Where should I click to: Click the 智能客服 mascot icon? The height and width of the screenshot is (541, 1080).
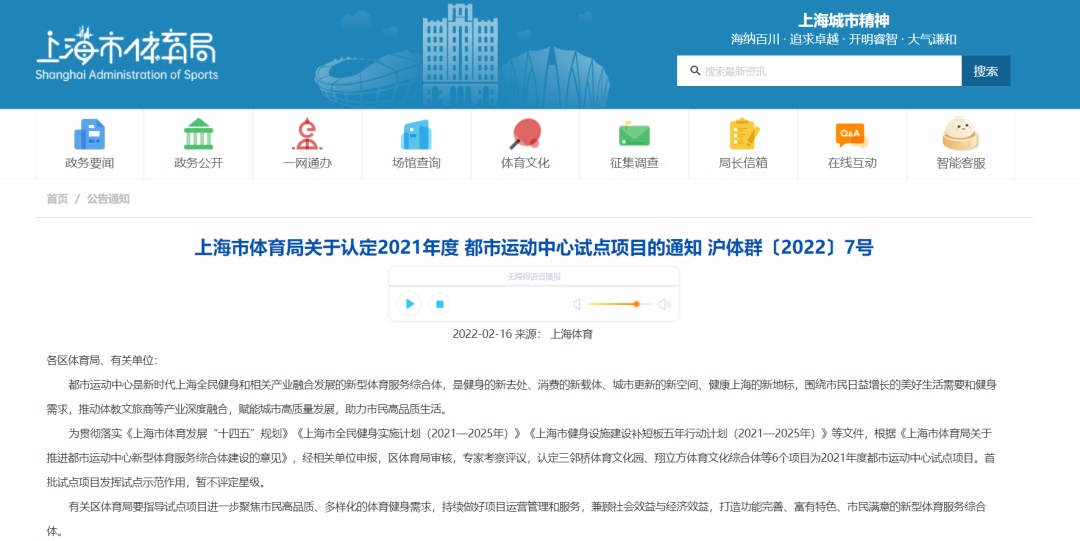(x=961, y=134)
